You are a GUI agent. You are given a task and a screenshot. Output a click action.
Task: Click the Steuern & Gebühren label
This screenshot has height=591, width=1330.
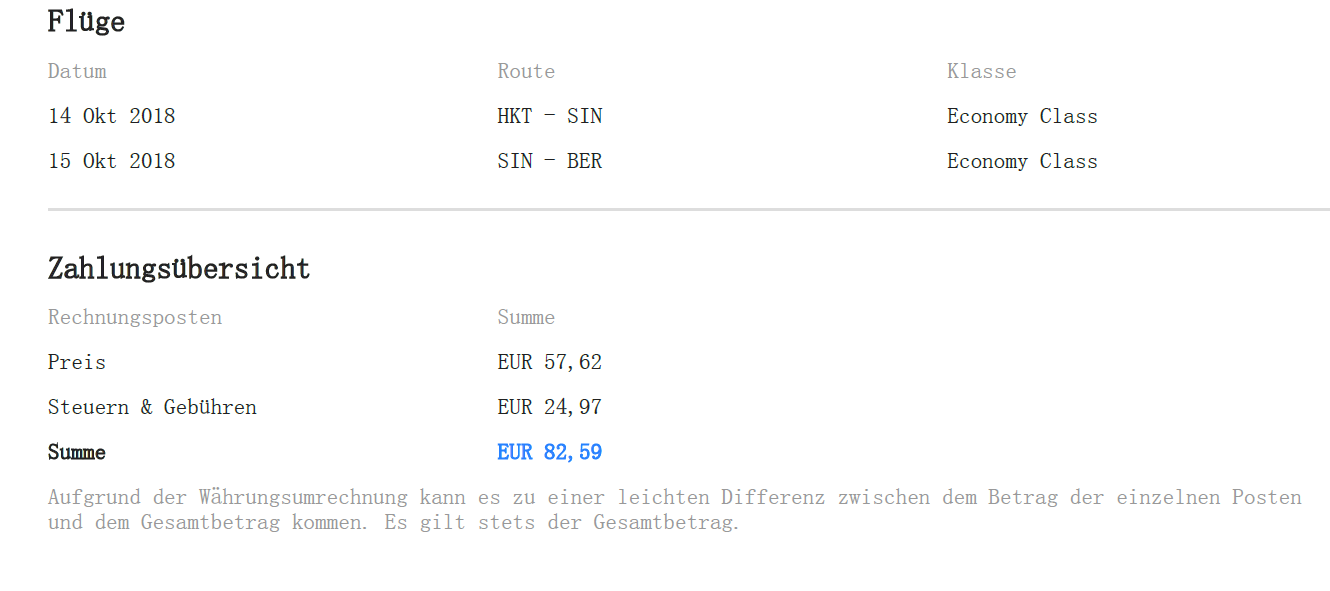(x=152, y=407)
